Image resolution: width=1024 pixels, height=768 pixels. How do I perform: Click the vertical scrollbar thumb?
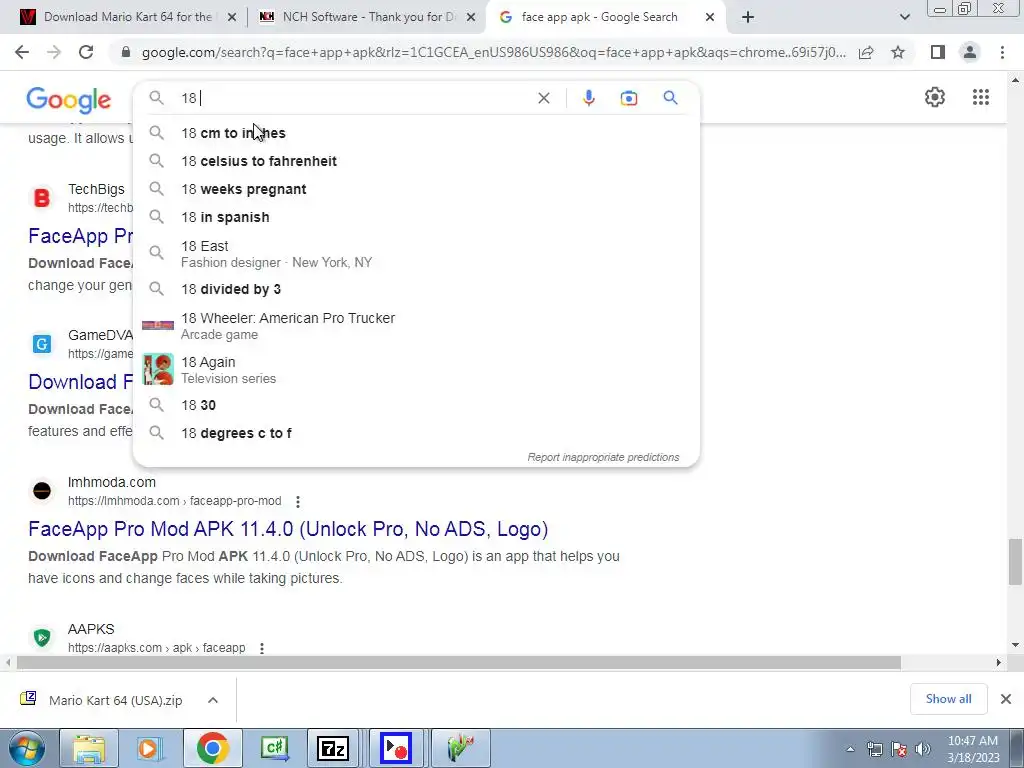click(x=1015, y=562)
